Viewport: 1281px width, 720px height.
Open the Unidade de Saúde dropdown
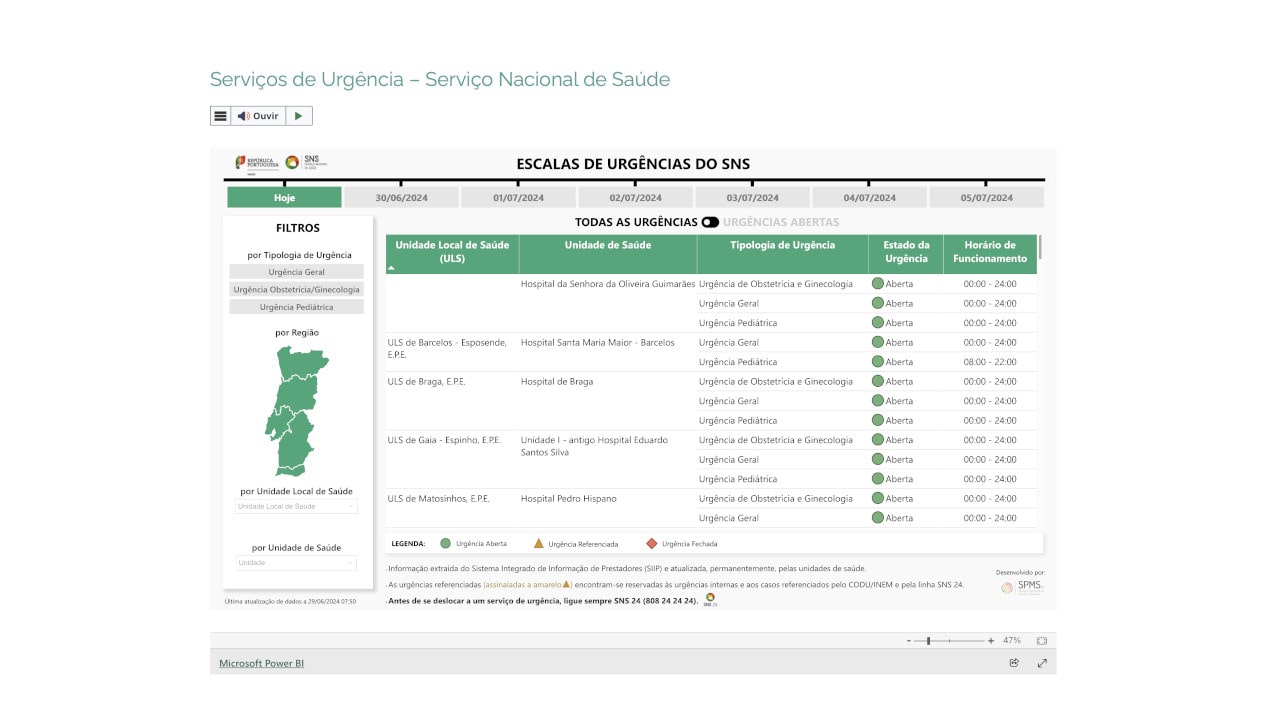pyautogui.click(x=296, y=562)
